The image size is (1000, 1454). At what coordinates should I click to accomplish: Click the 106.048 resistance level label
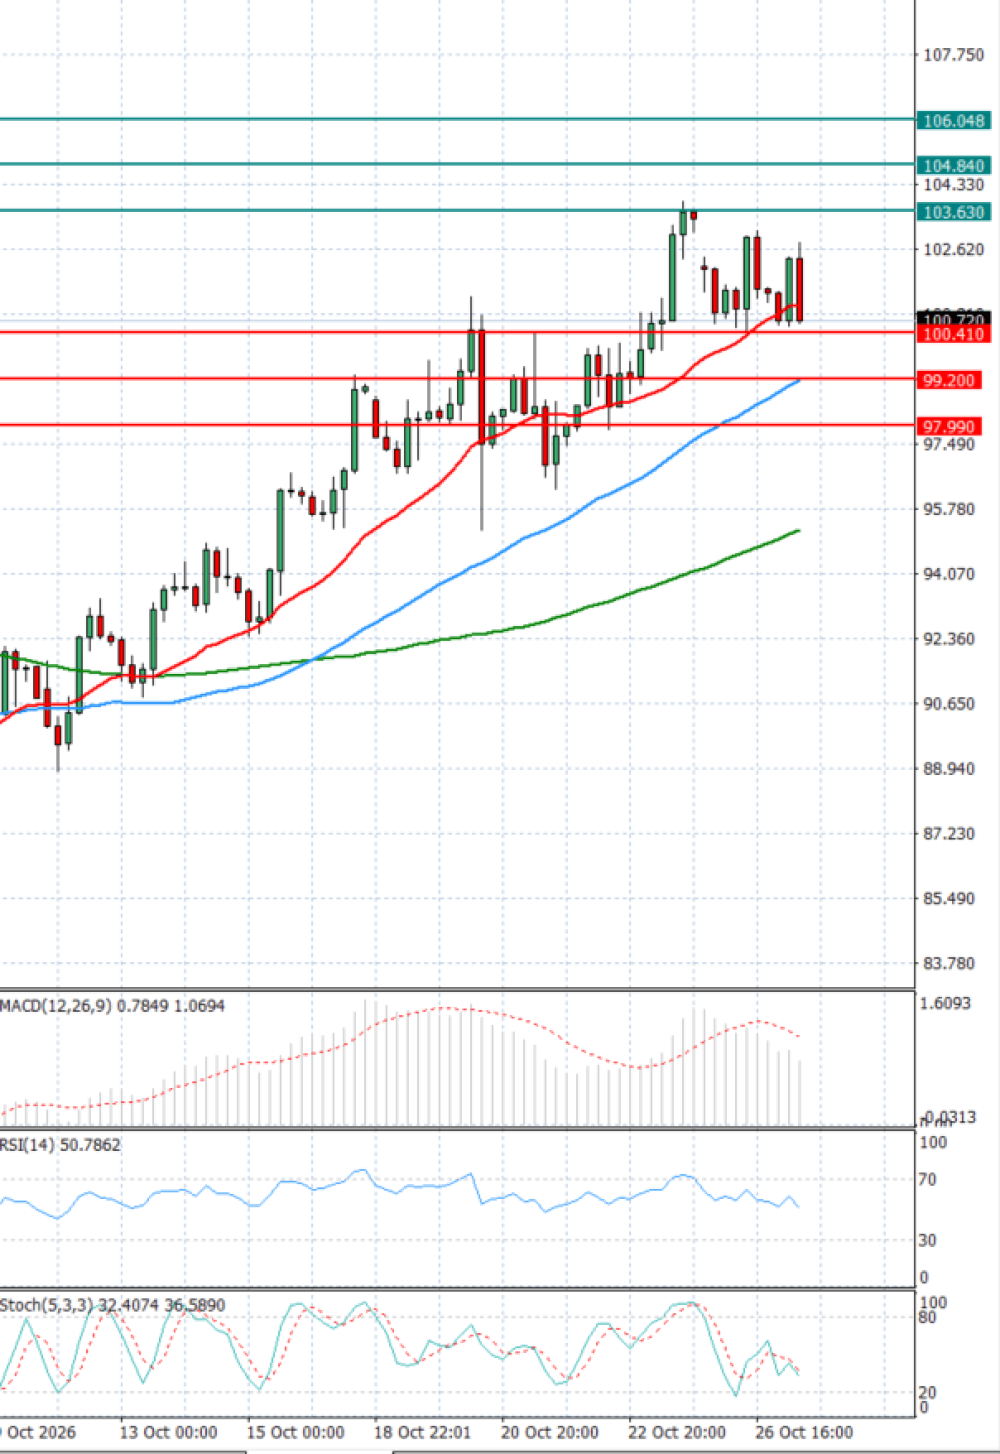(x=953, y=120)
